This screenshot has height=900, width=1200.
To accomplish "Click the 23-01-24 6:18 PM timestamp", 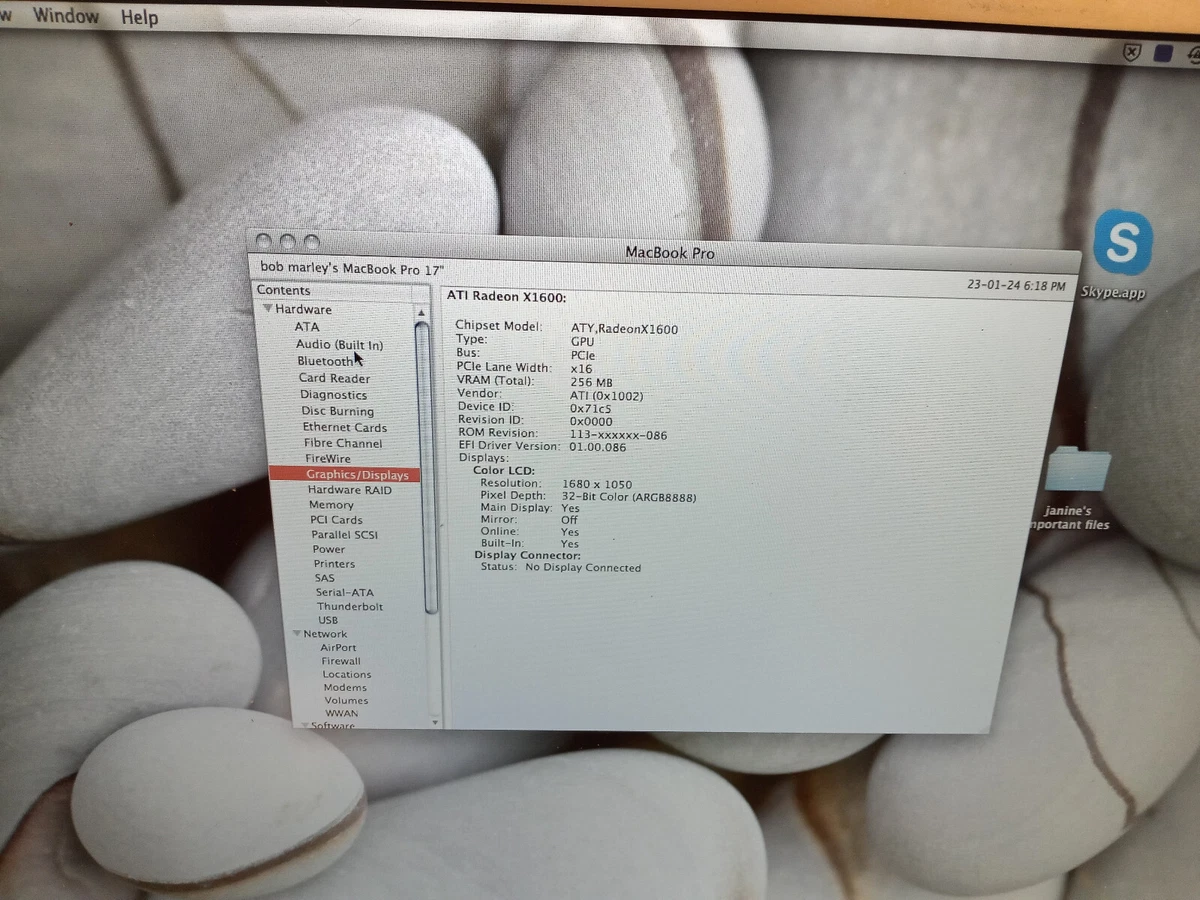I will tap(1016, 286).
